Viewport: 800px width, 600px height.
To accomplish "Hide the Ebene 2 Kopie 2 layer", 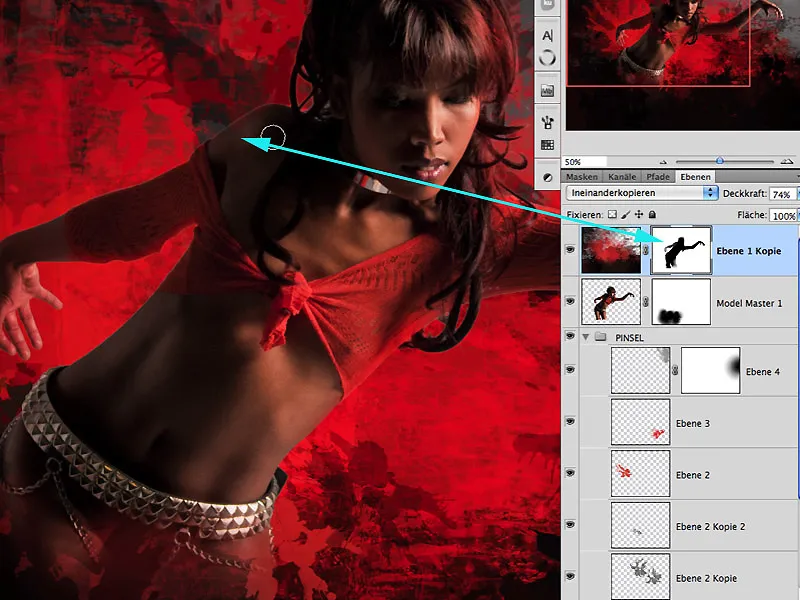I will (570, 524).
